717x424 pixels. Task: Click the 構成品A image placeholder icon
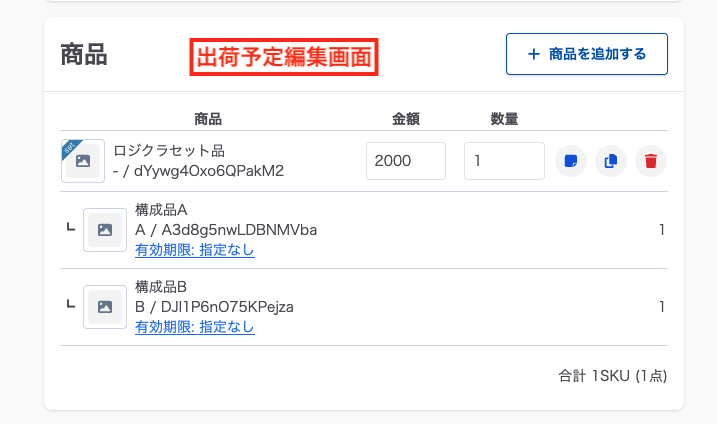click(105, 230)
